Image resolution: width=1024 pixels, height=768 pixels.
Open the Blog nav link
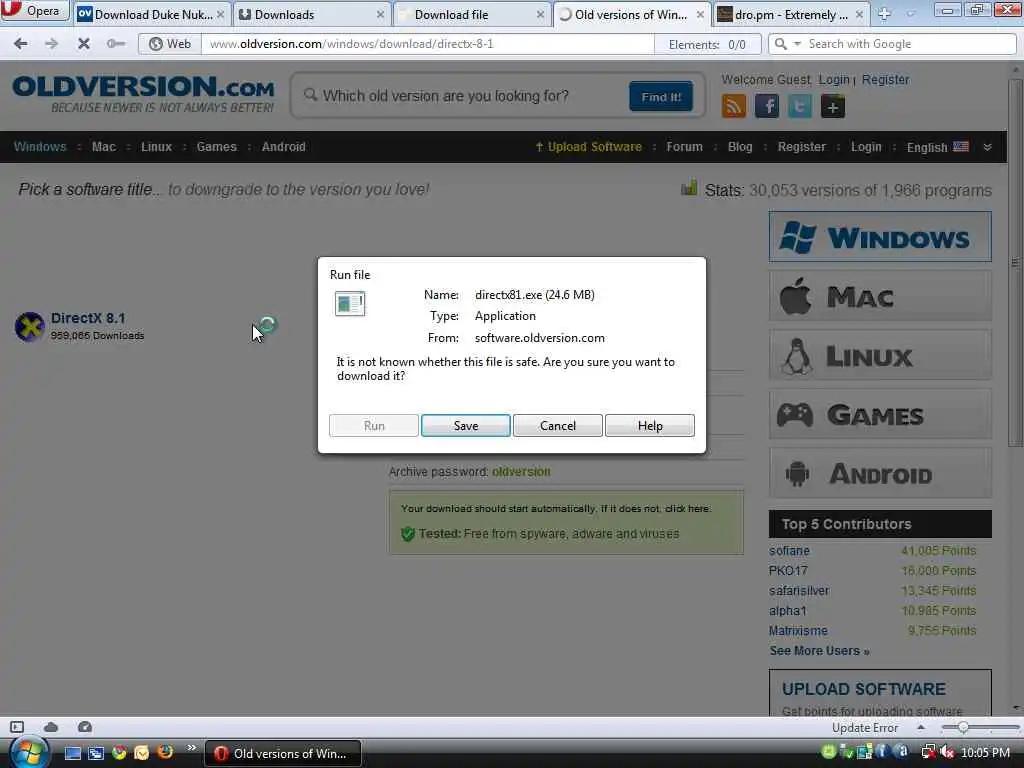click(x=740, y=146)
